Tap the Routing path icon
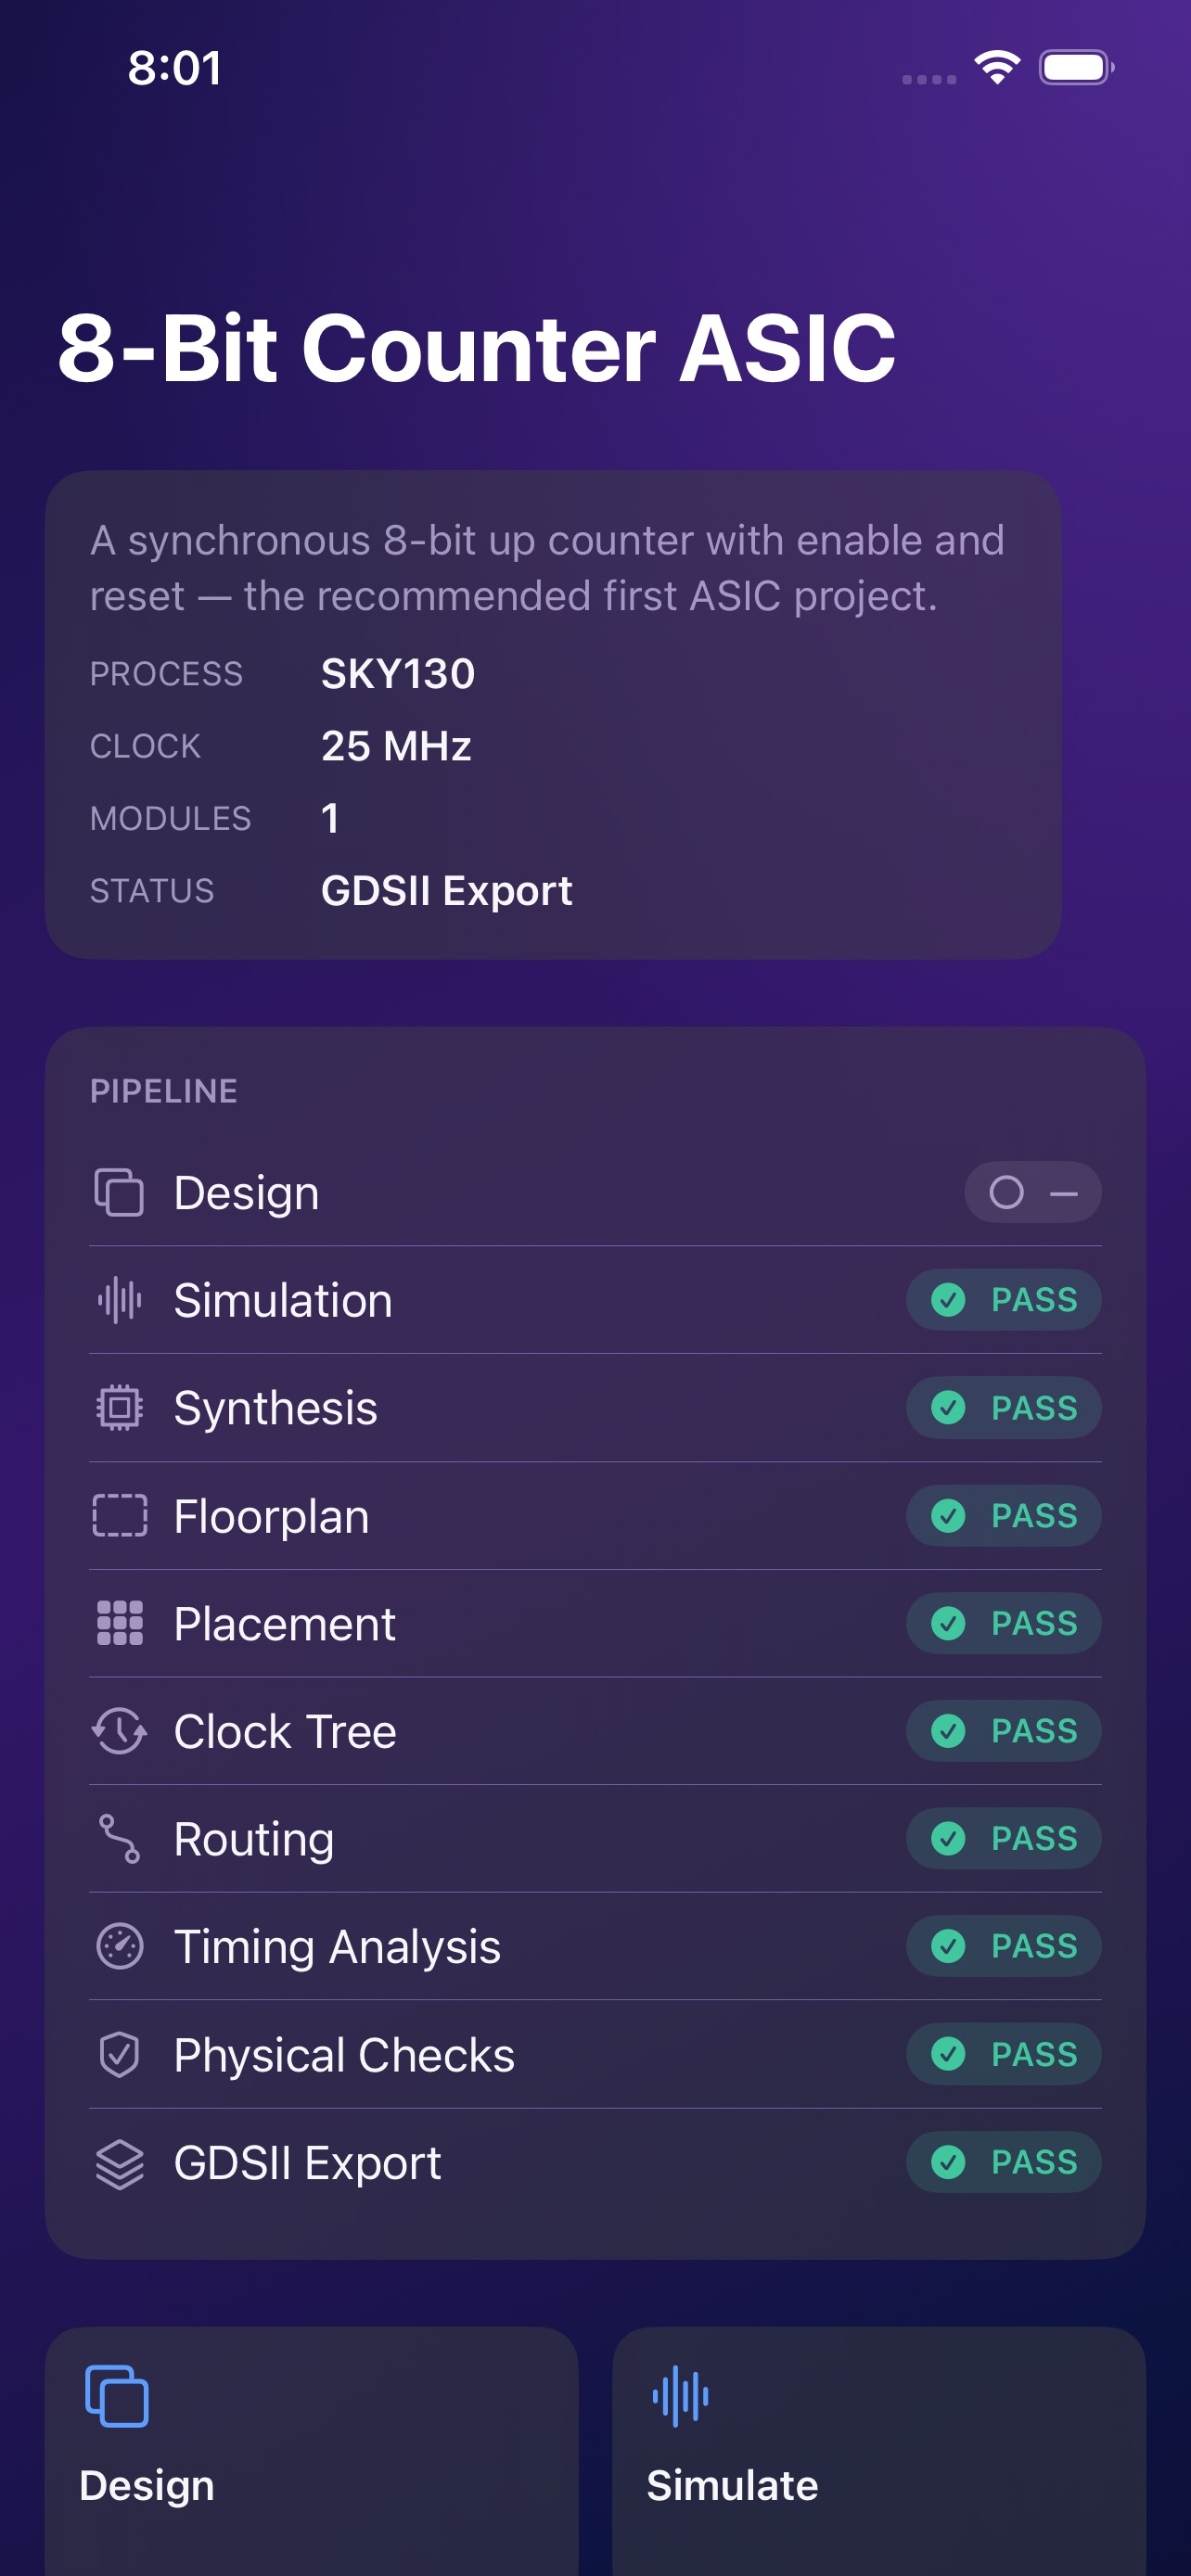 (119, 1839)
